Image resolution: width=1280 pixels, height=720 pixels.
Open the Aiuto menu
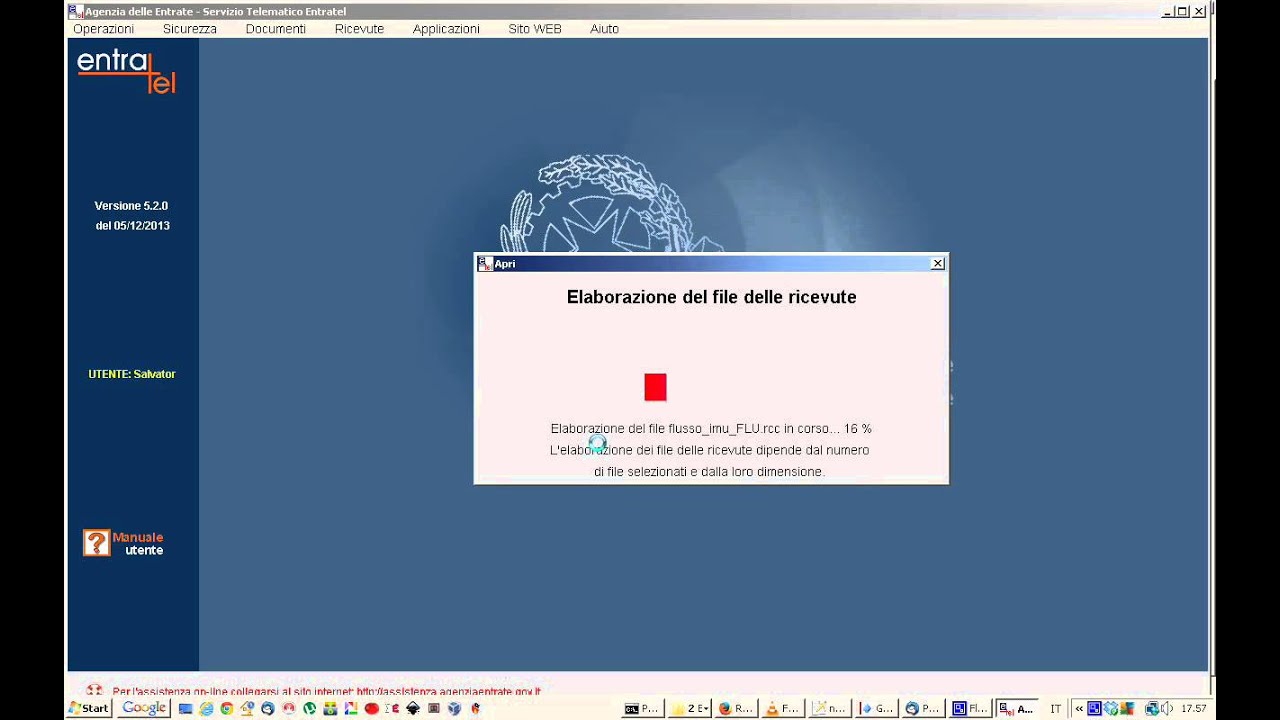point(604,29)
